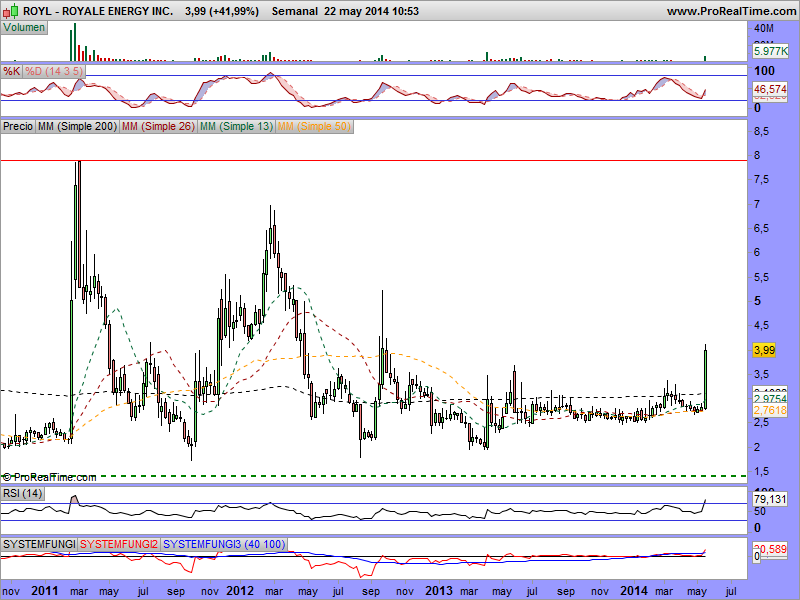Select the MM (Simple 200) moving average label

[77, 126]
